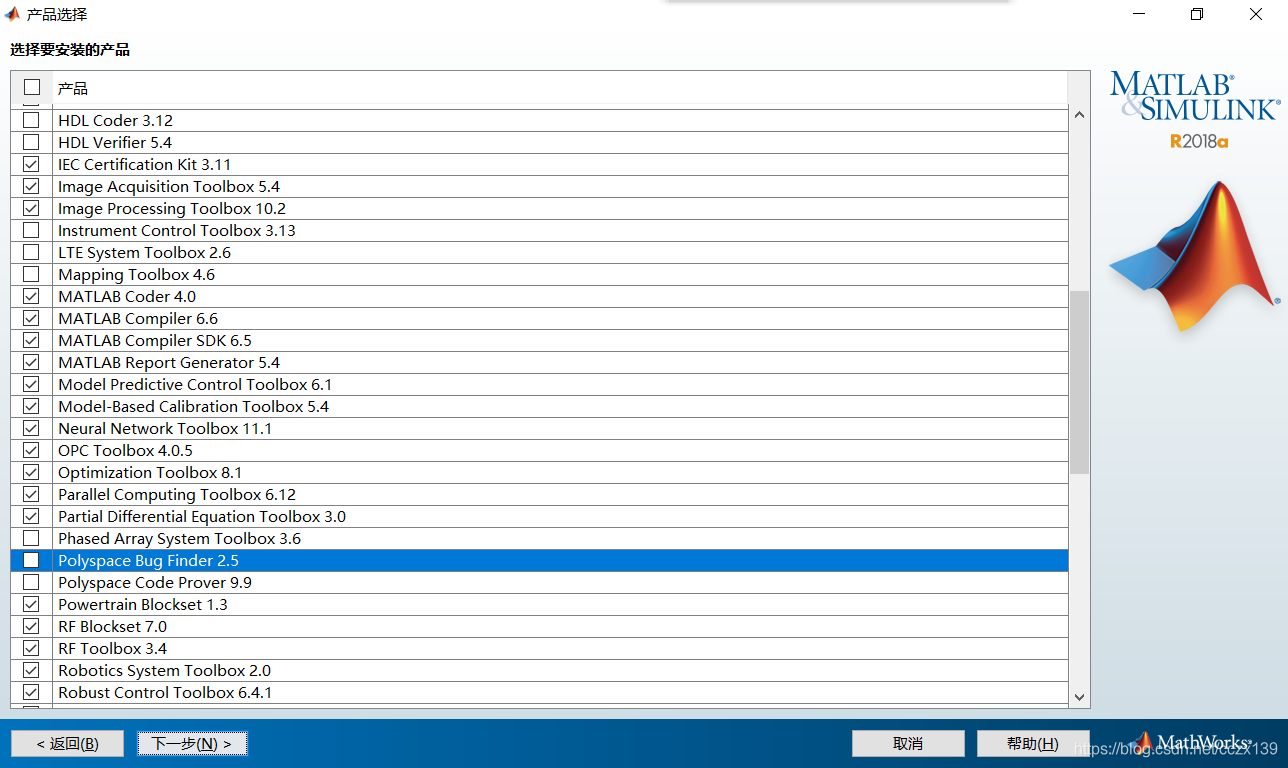This screenshot has height=768, width=1288.
Task: Select Powertrain Blockset 1.3 row text
Action: [143, 604]
